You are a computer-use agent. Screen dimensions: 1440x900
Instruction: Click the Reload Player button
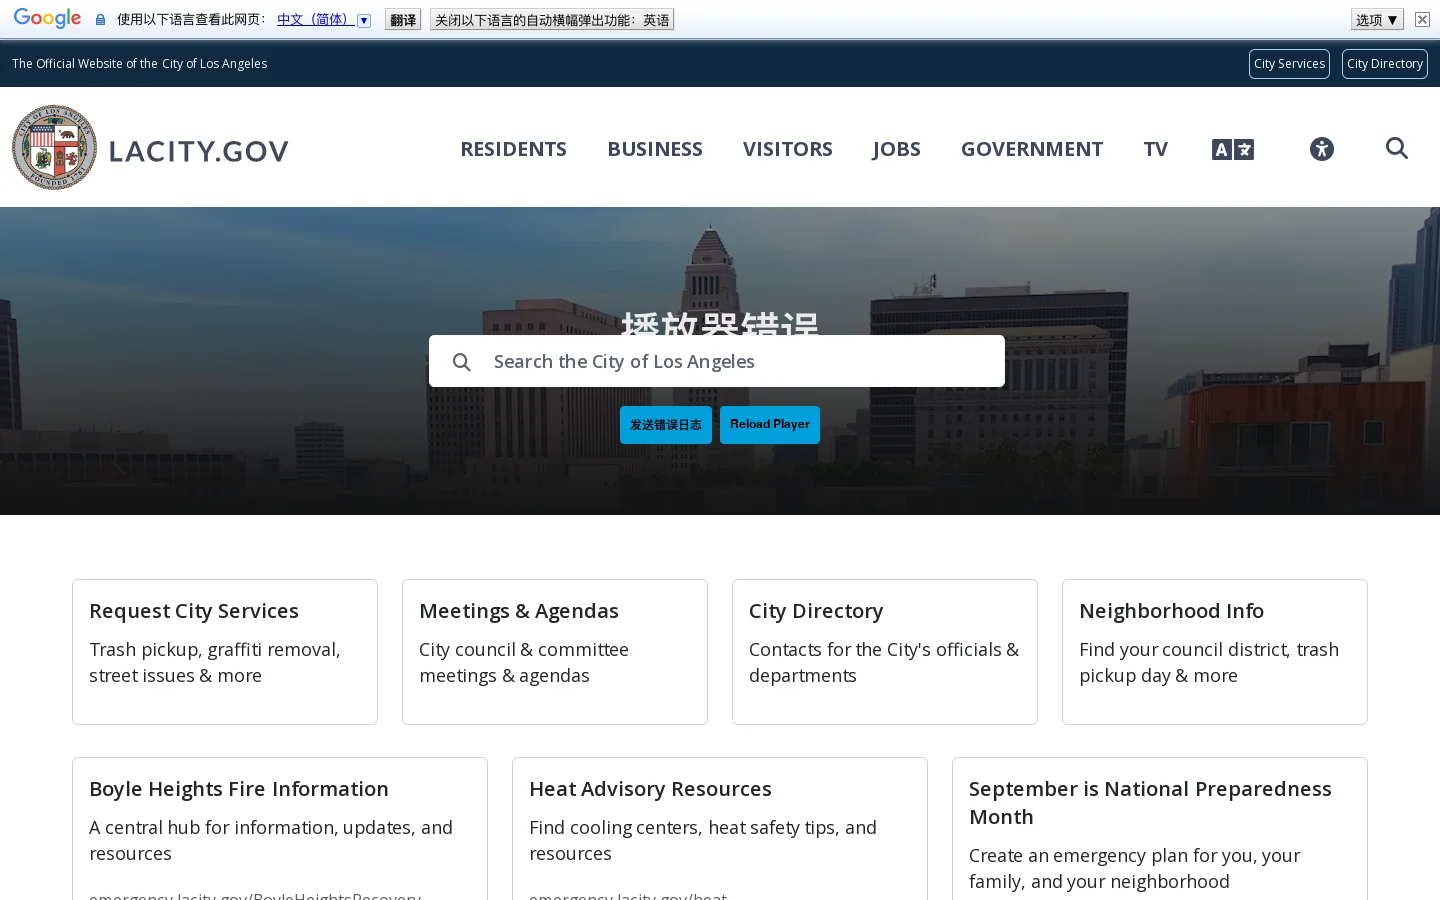pos(770,425)
